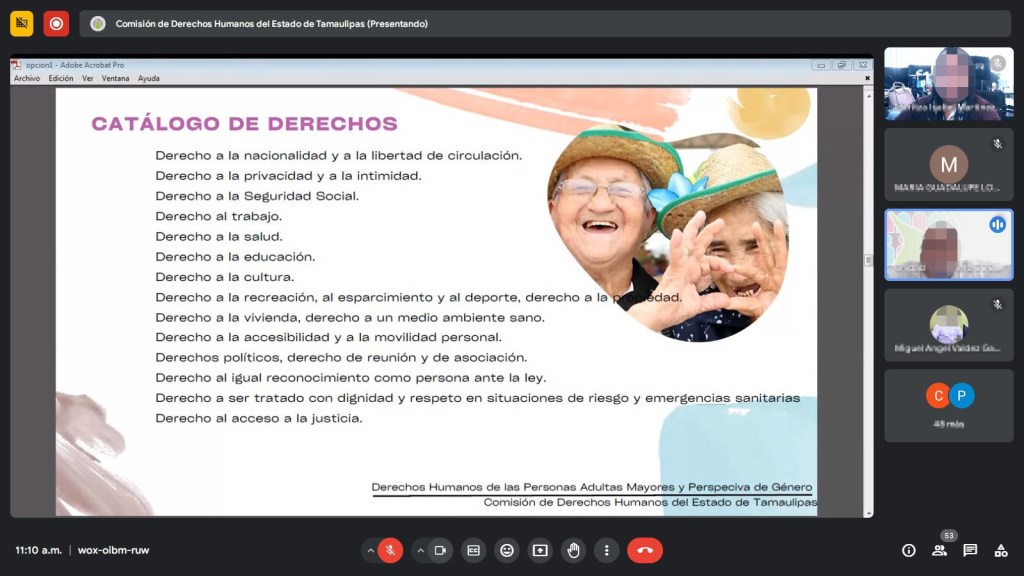Viewport: 1024px width, 576px height.
Task: Show meeting details with the info icon
Action: pos(908,550)
